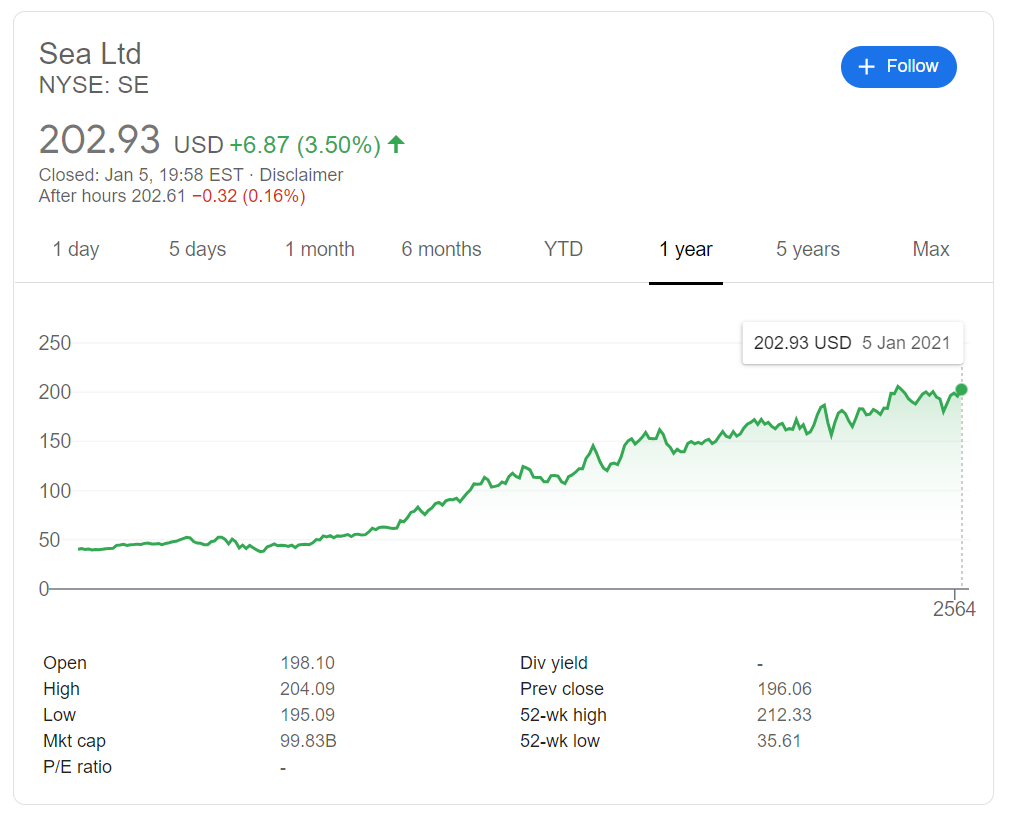Image resolution: width=1011 pixels, height=817 pixels.
Task: Show the Max chart history
Action: tap(930, 249)
